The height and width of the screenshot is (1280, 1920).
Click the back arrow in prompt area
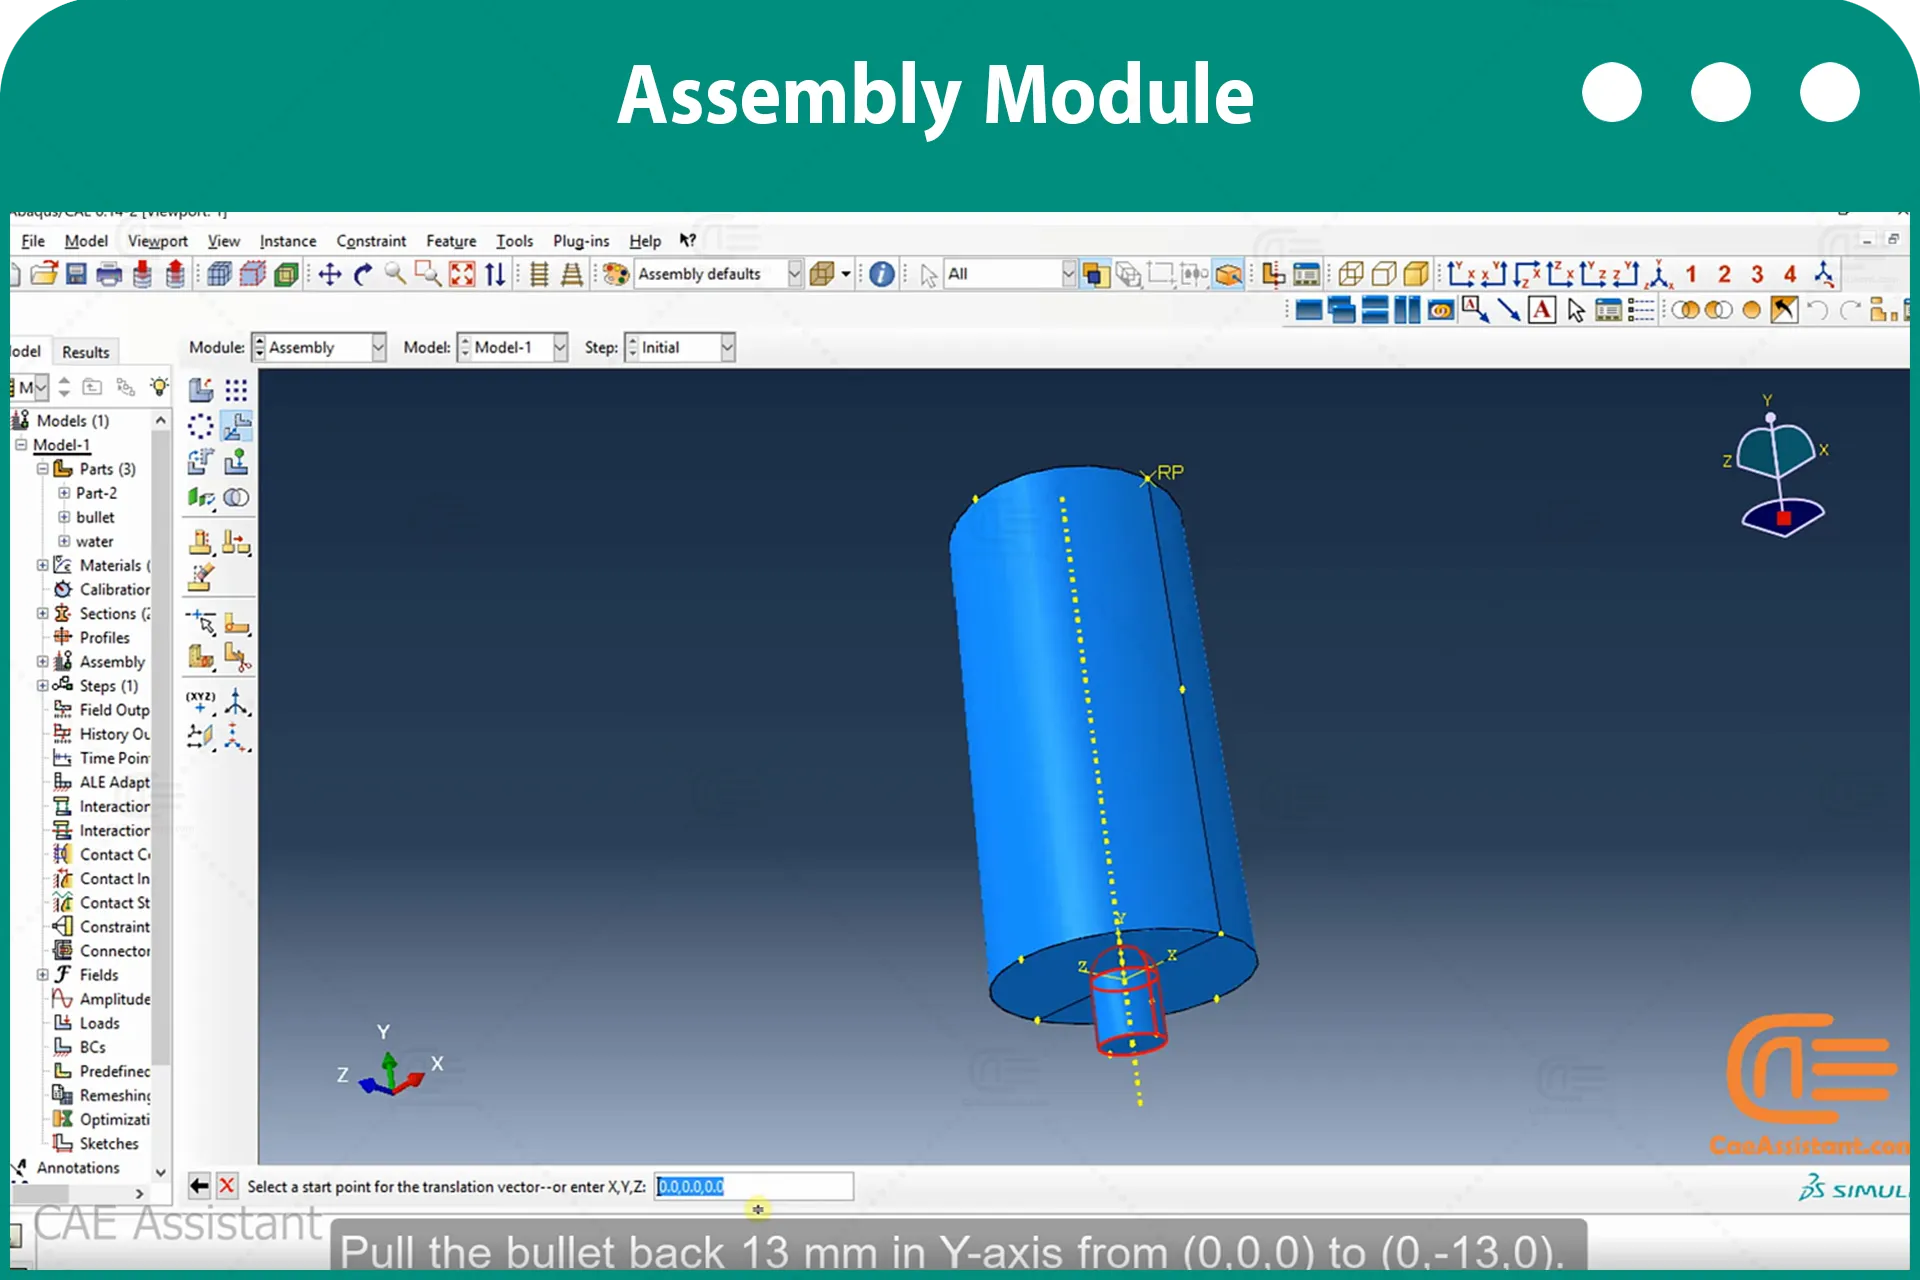[199, 1186]
